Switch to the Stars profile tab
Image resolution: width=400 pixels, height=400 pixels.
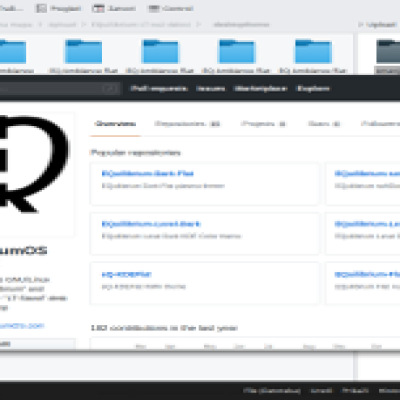tap(324, 124)
